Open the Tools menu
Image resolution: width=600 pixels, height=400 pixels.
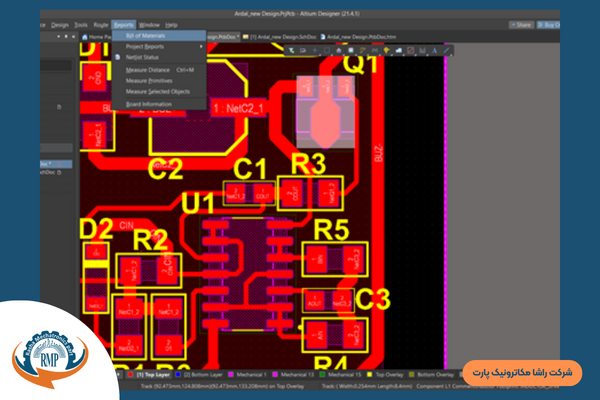coord(81,24)
